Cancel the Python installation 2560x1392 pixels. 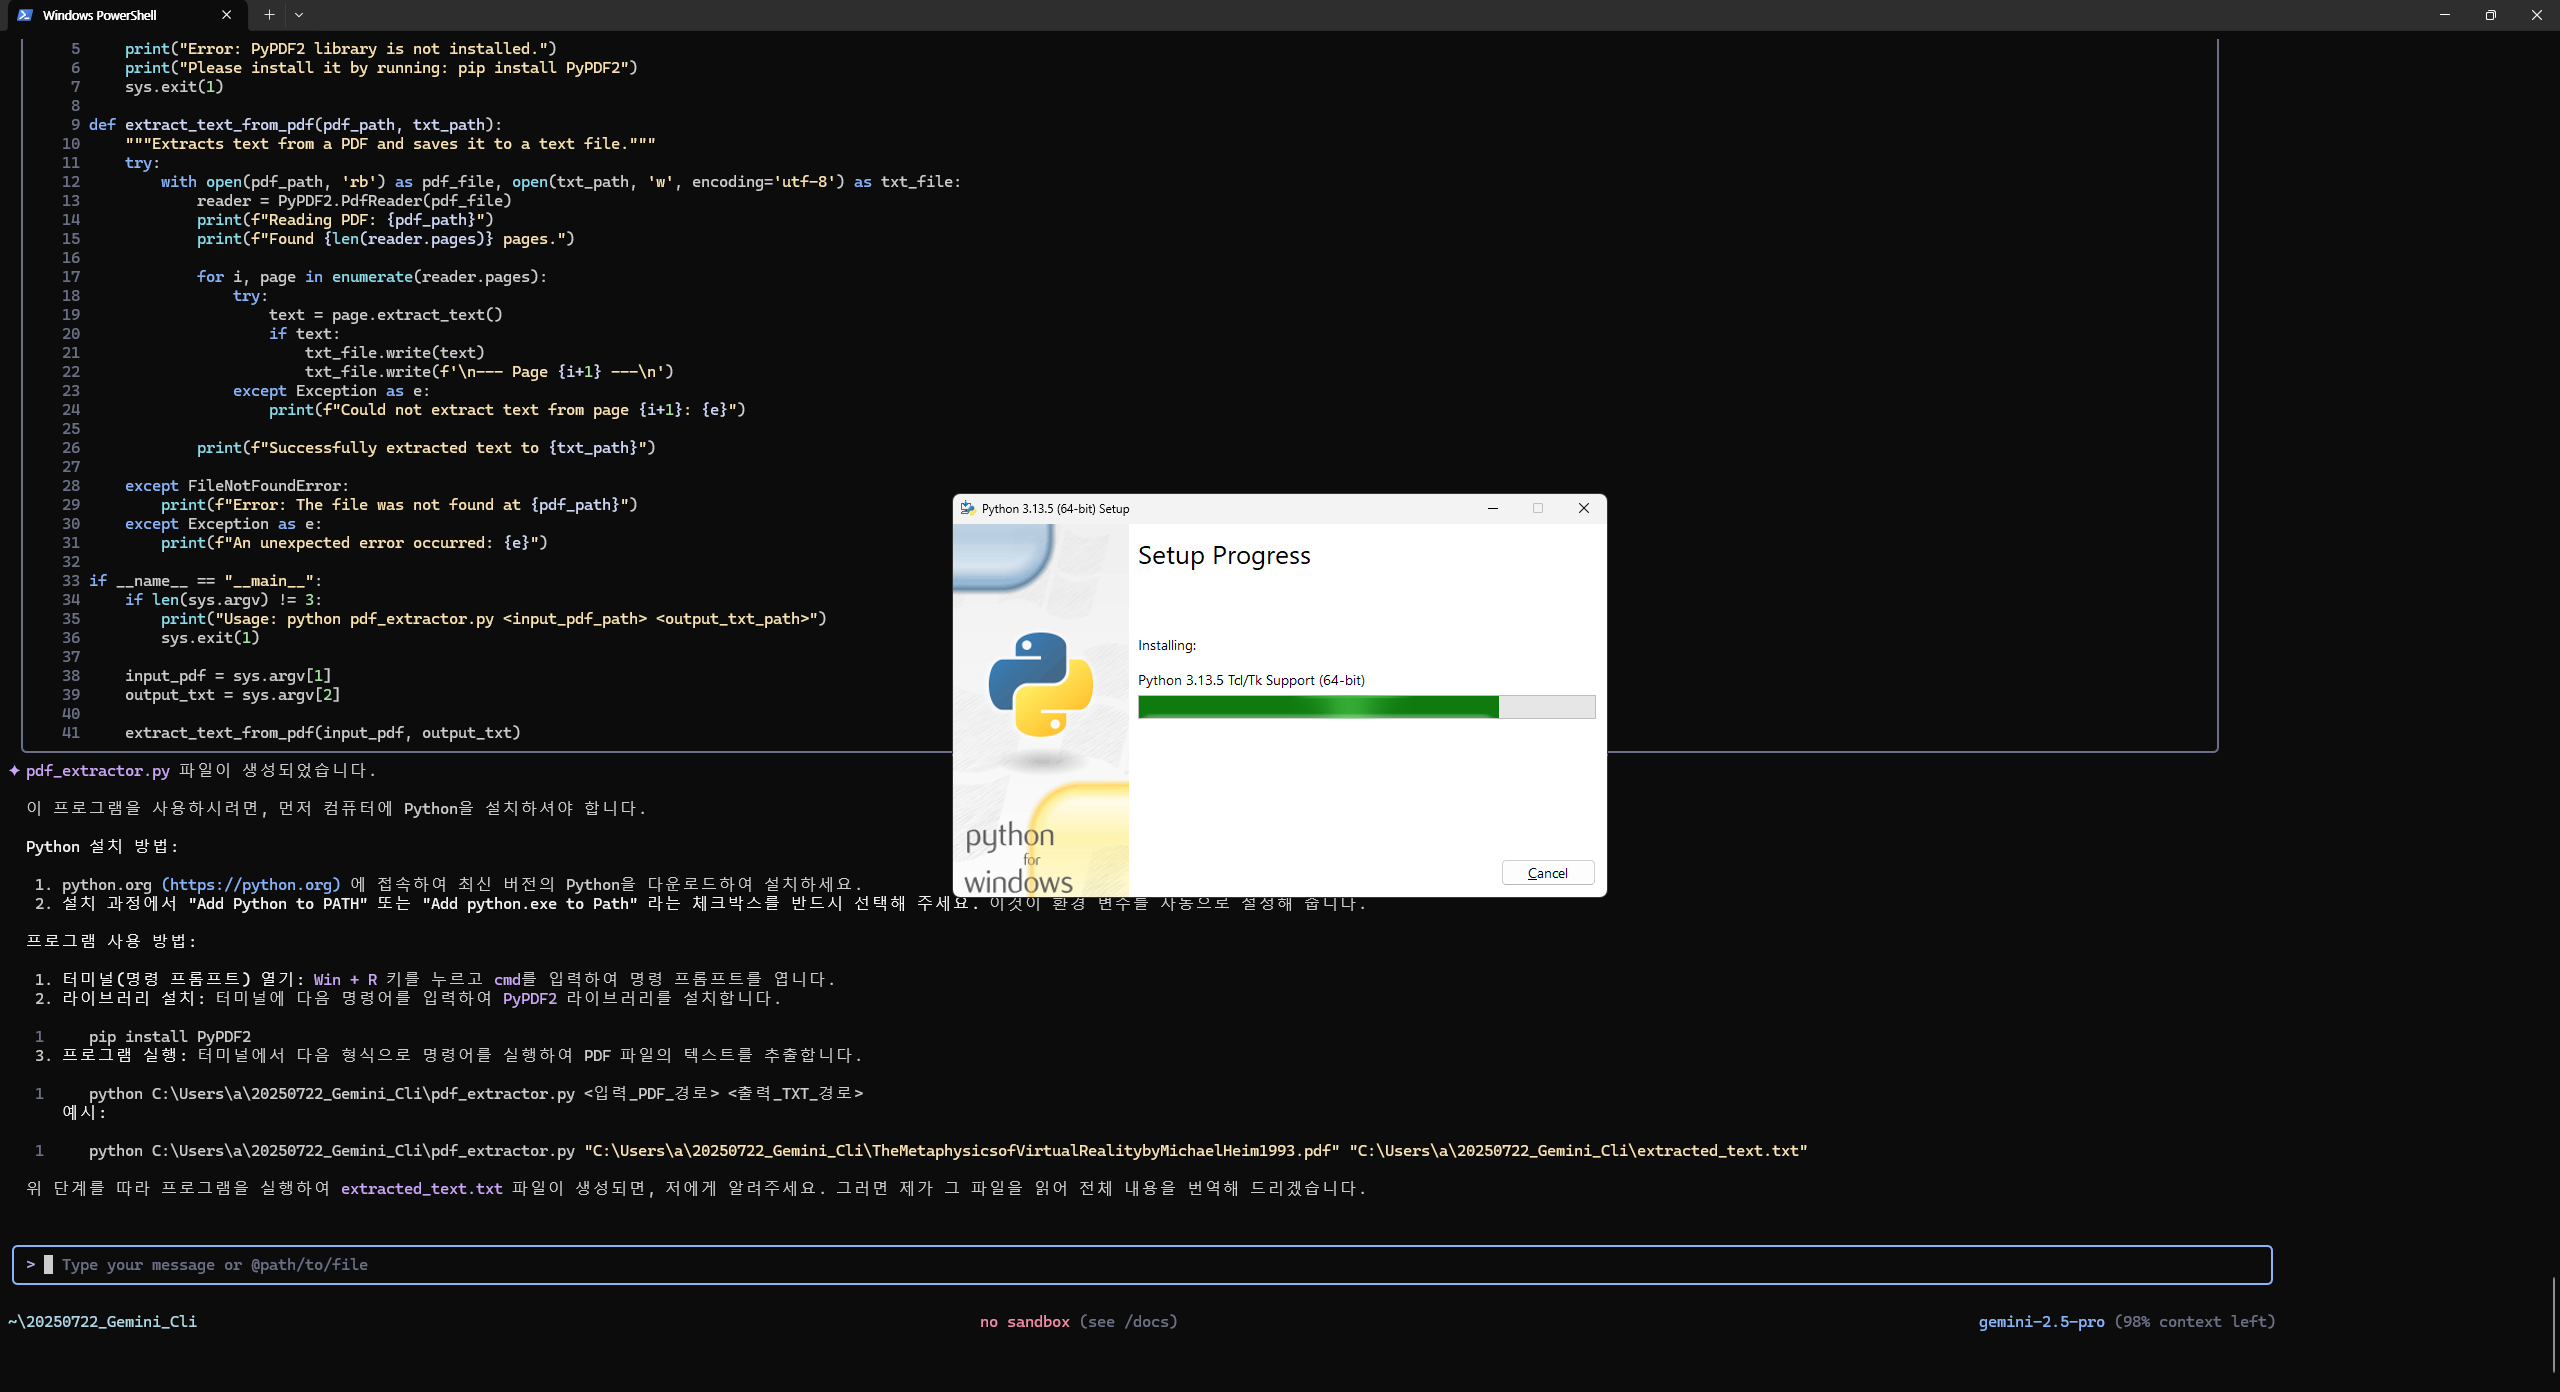[1547, 873]
